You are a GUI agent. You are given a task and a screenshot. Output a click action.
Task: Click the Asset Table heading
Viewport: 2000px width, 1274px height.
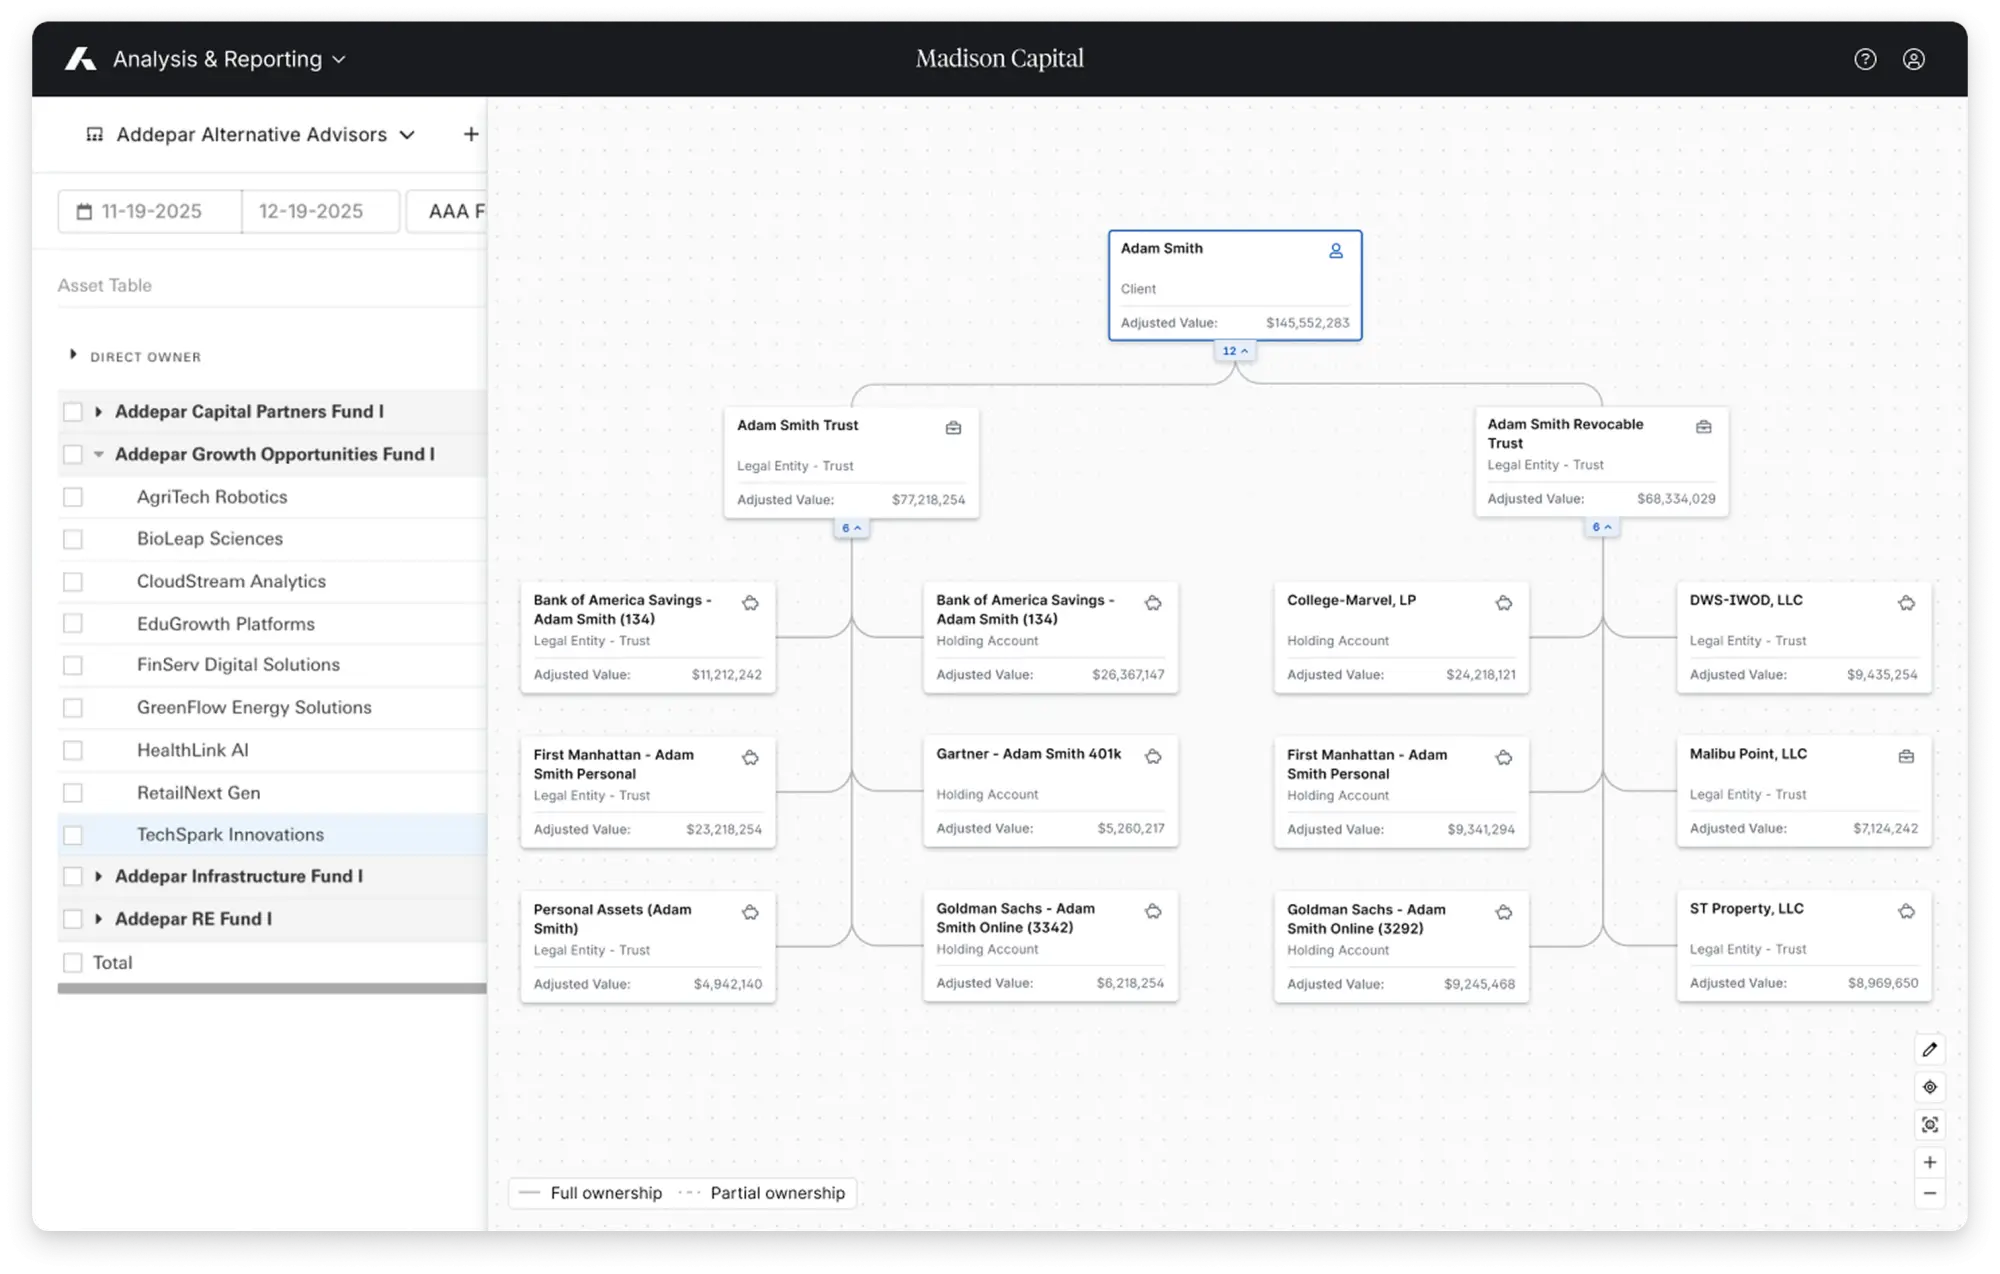tap(105, 285)
